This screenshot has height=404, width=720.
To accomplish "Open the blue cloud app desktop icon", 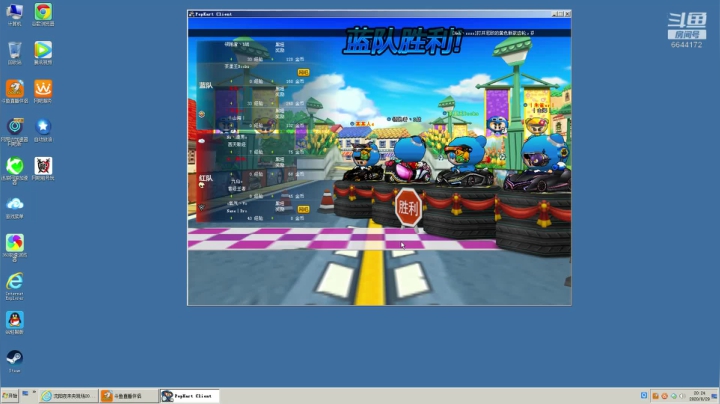I will 15,207.
